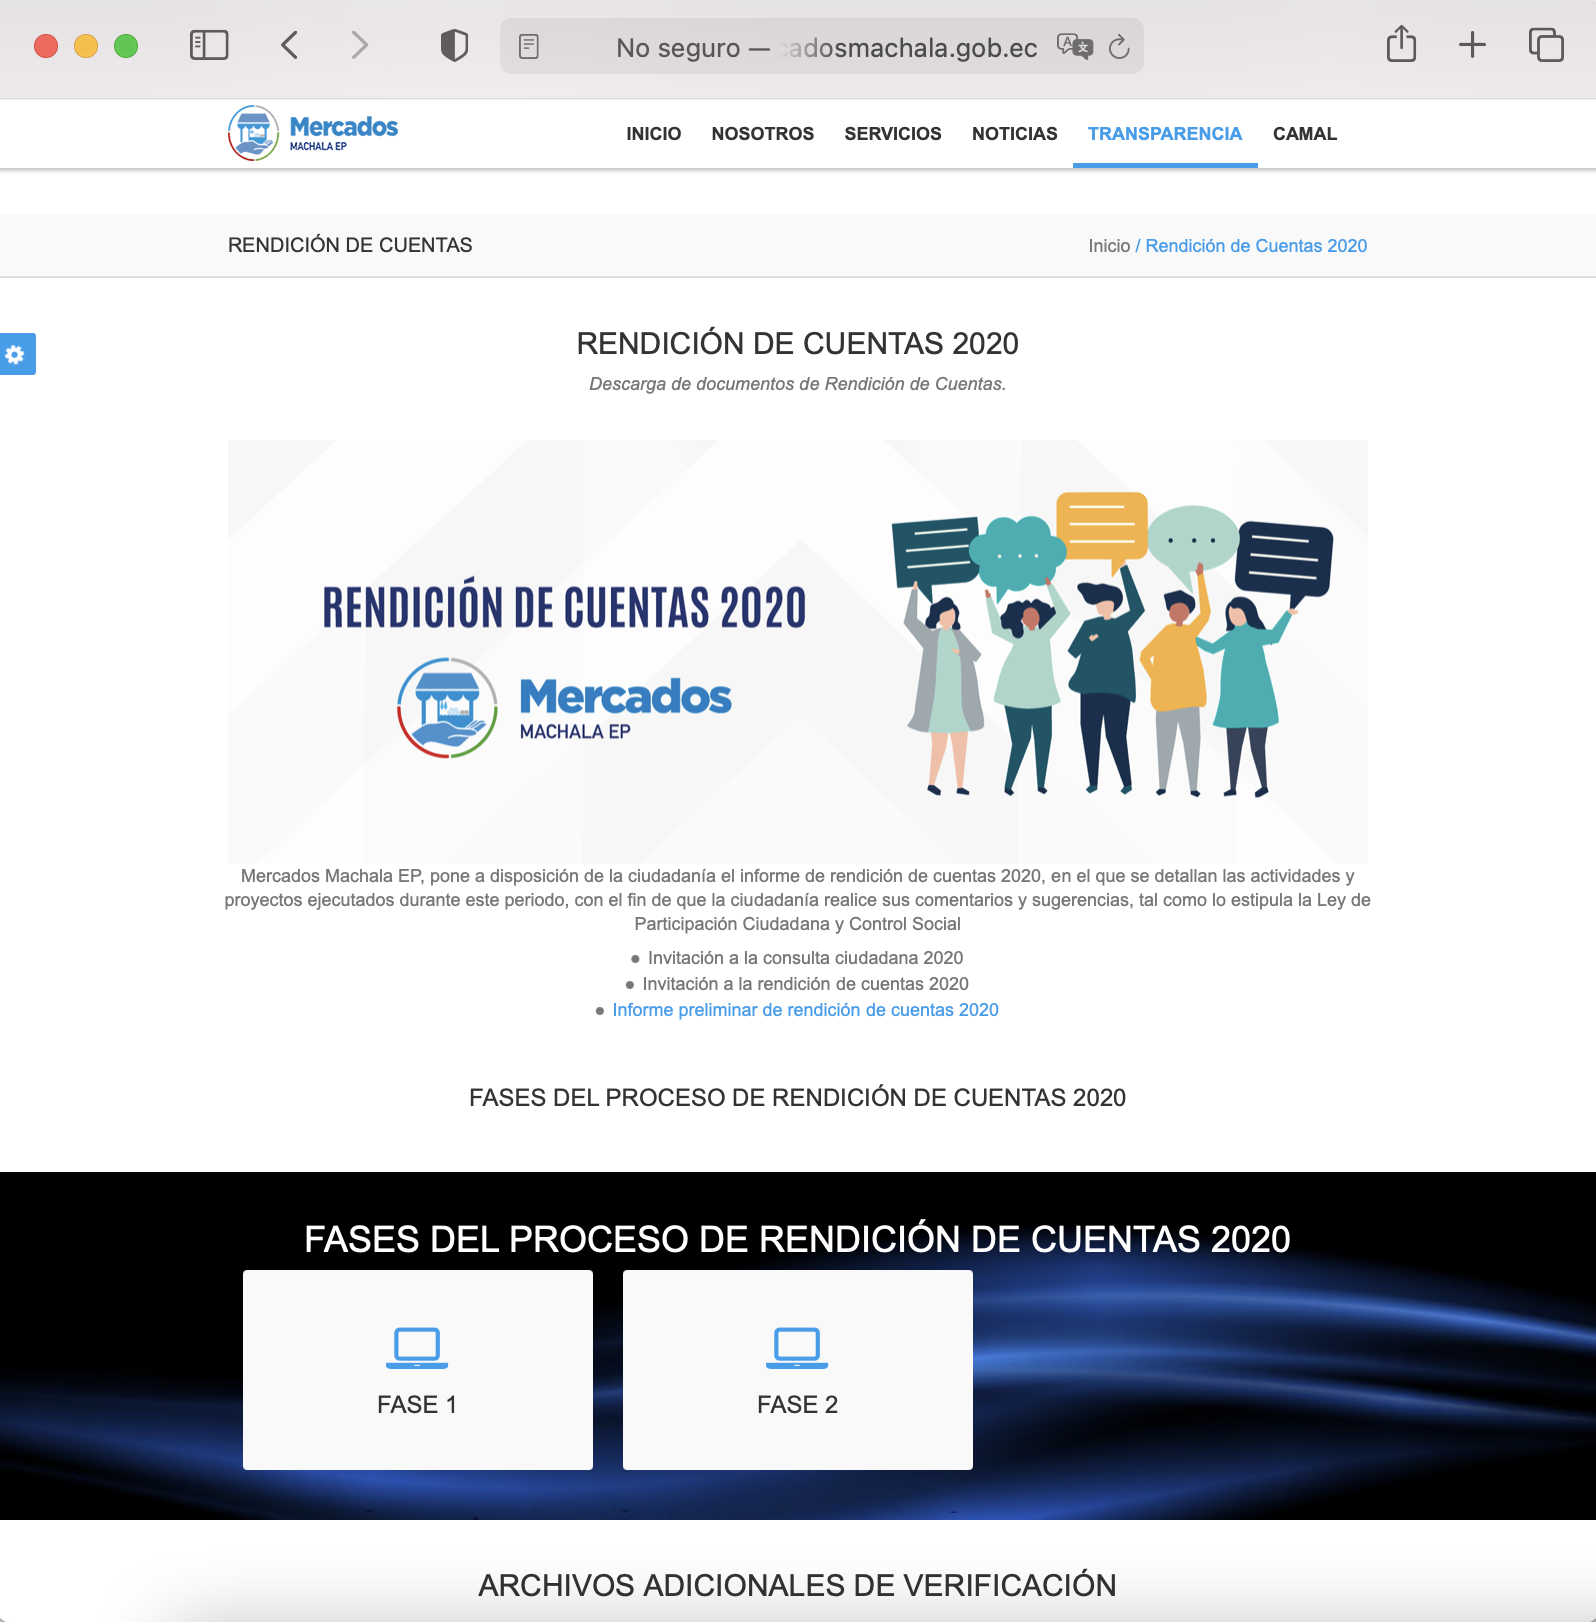Open the Share sheet icon
The height and width of the screenshot is (1622, 1596).
pos(1401,45)
